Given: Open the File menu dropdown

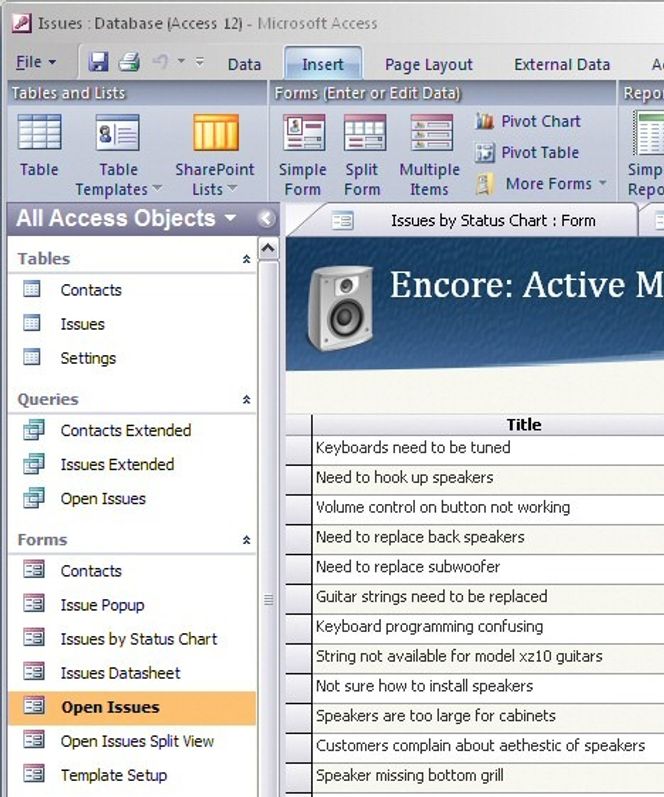Looking at the screenshot, I should point(36,62).
